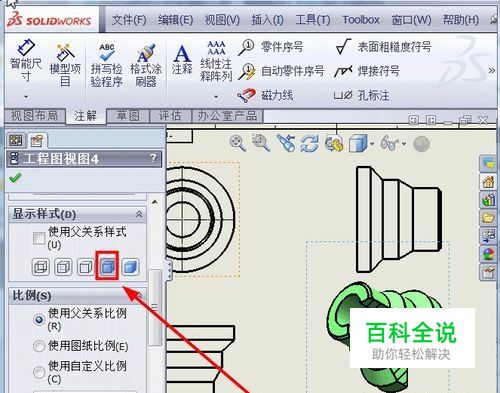
Task: Switch to 视图布局 tab
Action: point(35,116)
